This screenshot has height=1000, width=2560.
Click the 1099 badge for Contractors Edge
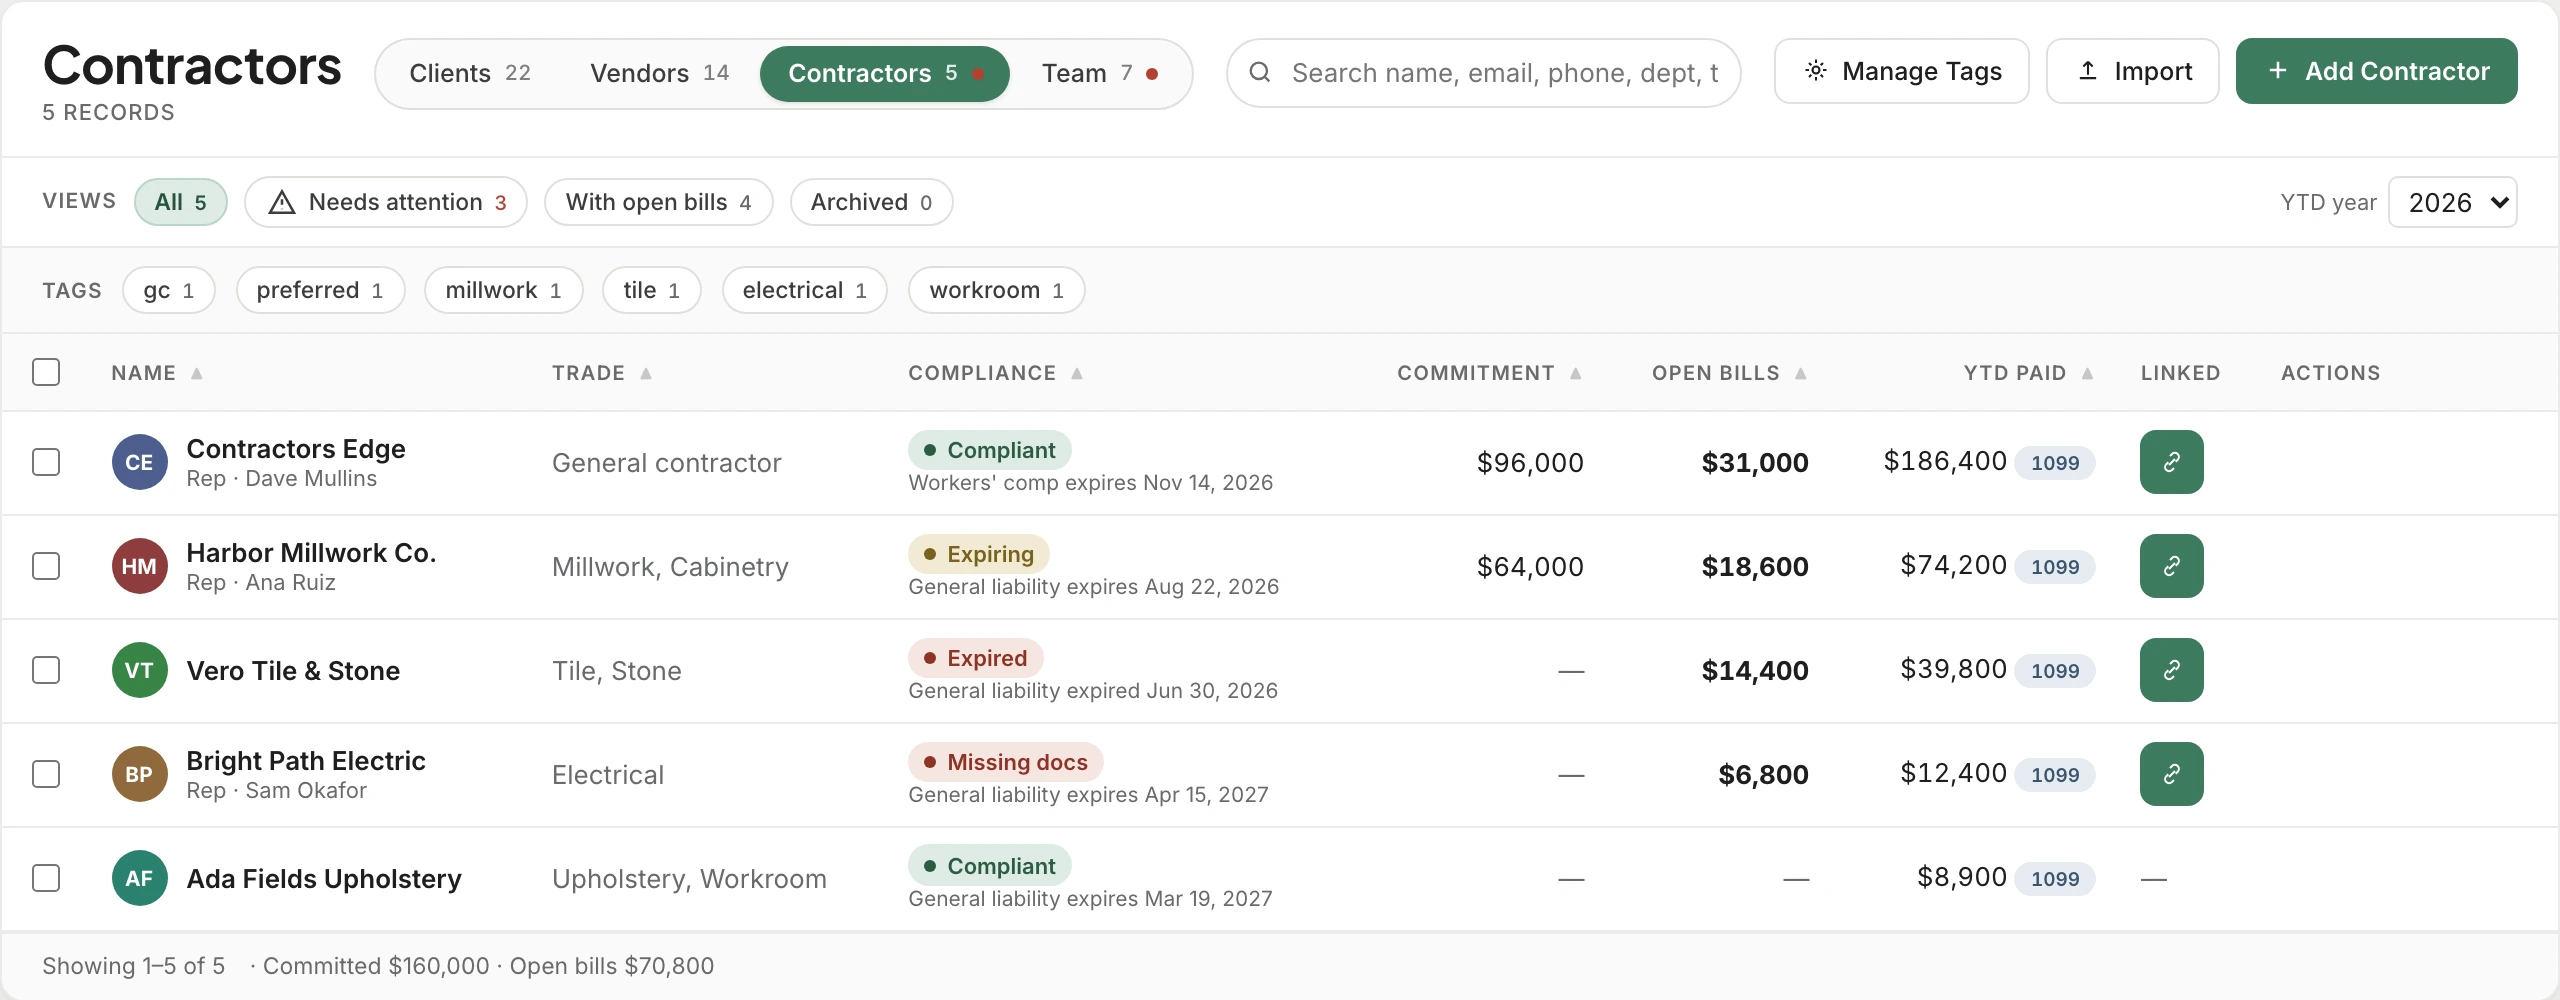2055,463
